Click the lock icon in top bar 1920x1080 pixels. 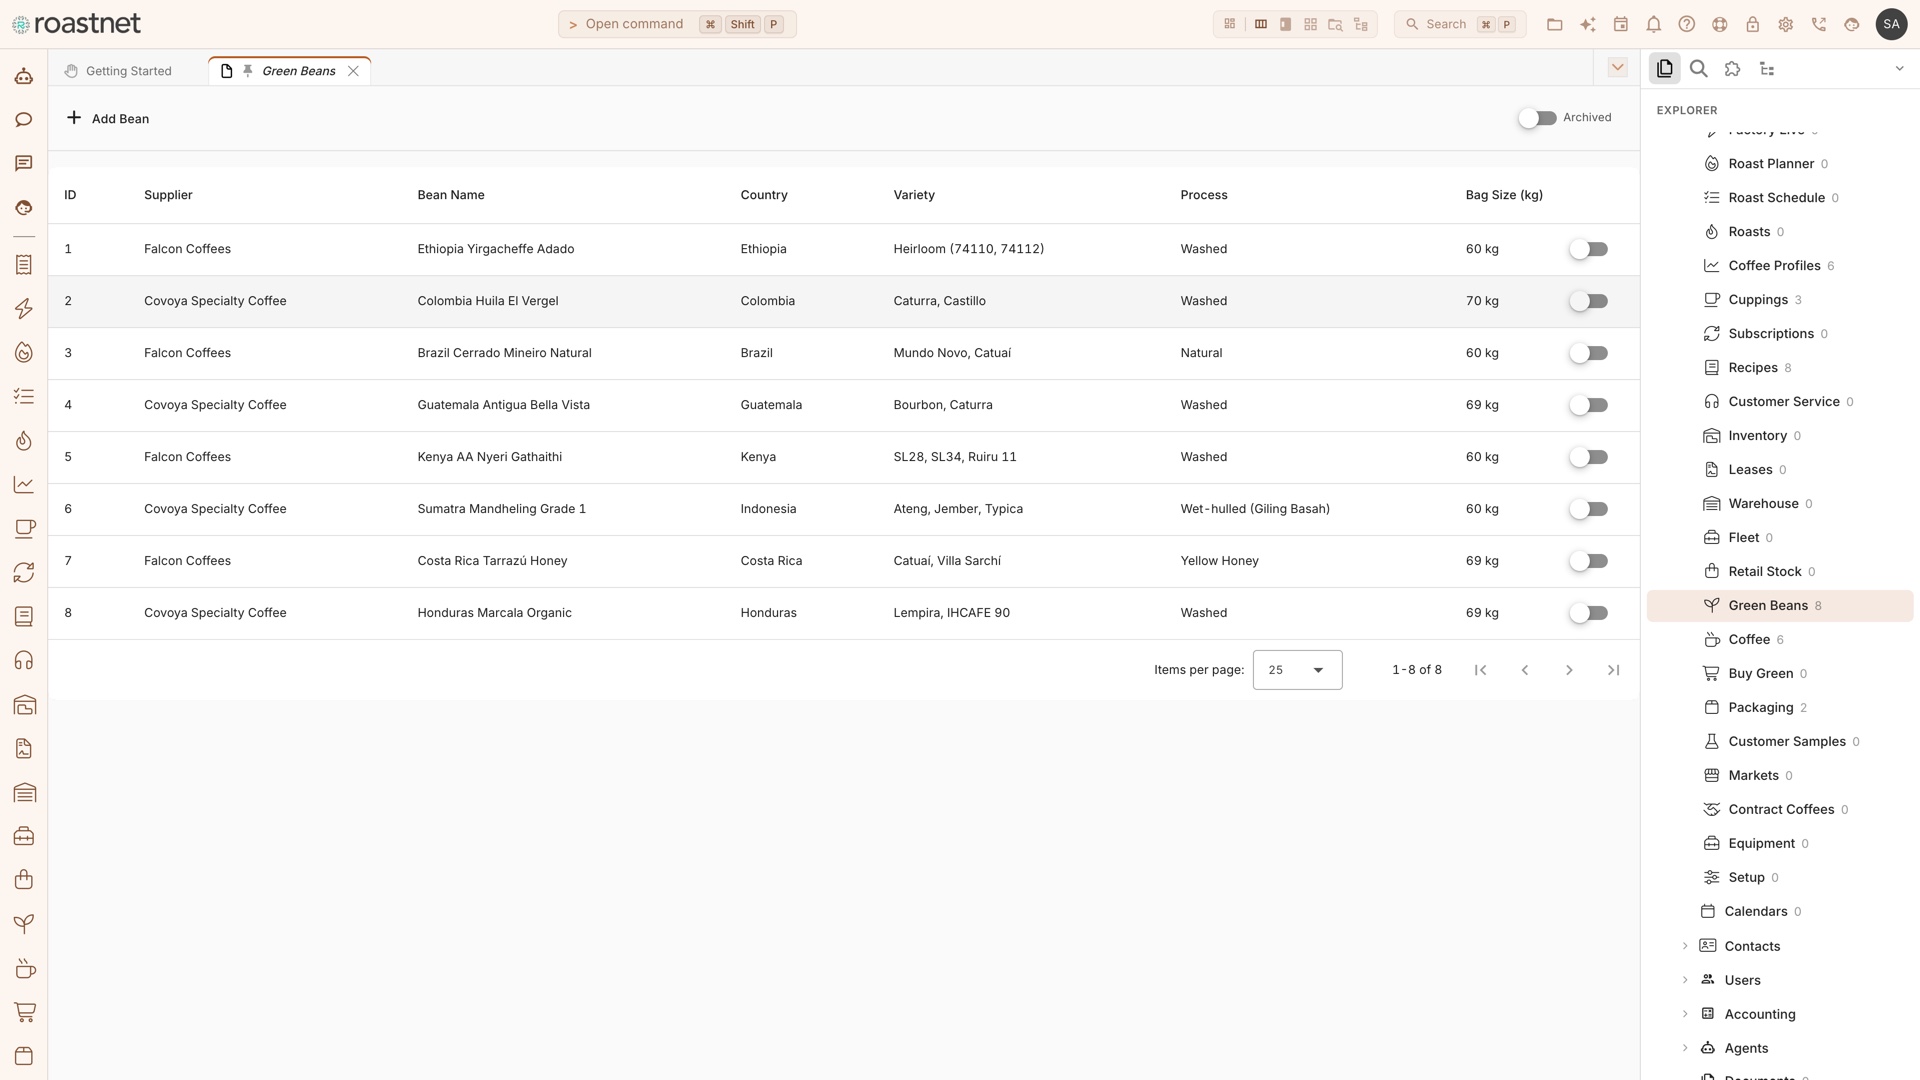[1752, 24]
